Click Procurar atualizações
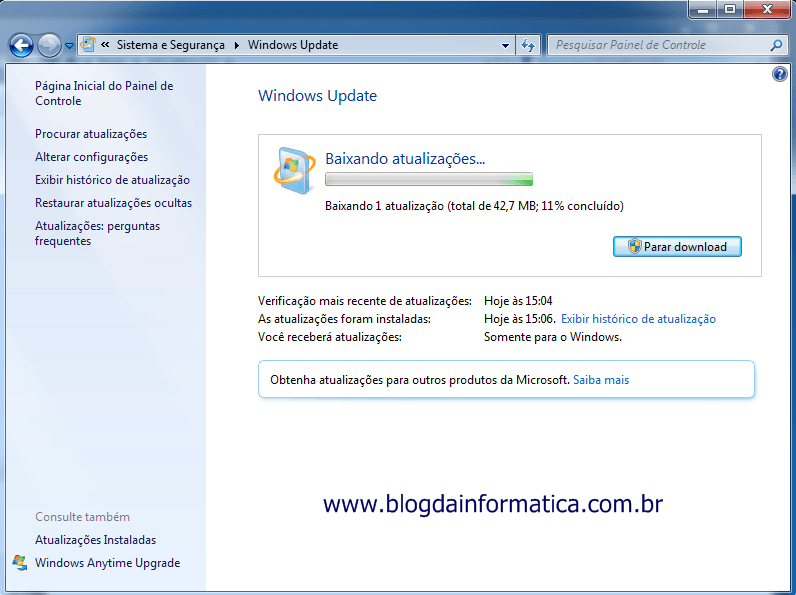Image resolution: width=796 pixels, height=595 pixels. pos(91,134)
